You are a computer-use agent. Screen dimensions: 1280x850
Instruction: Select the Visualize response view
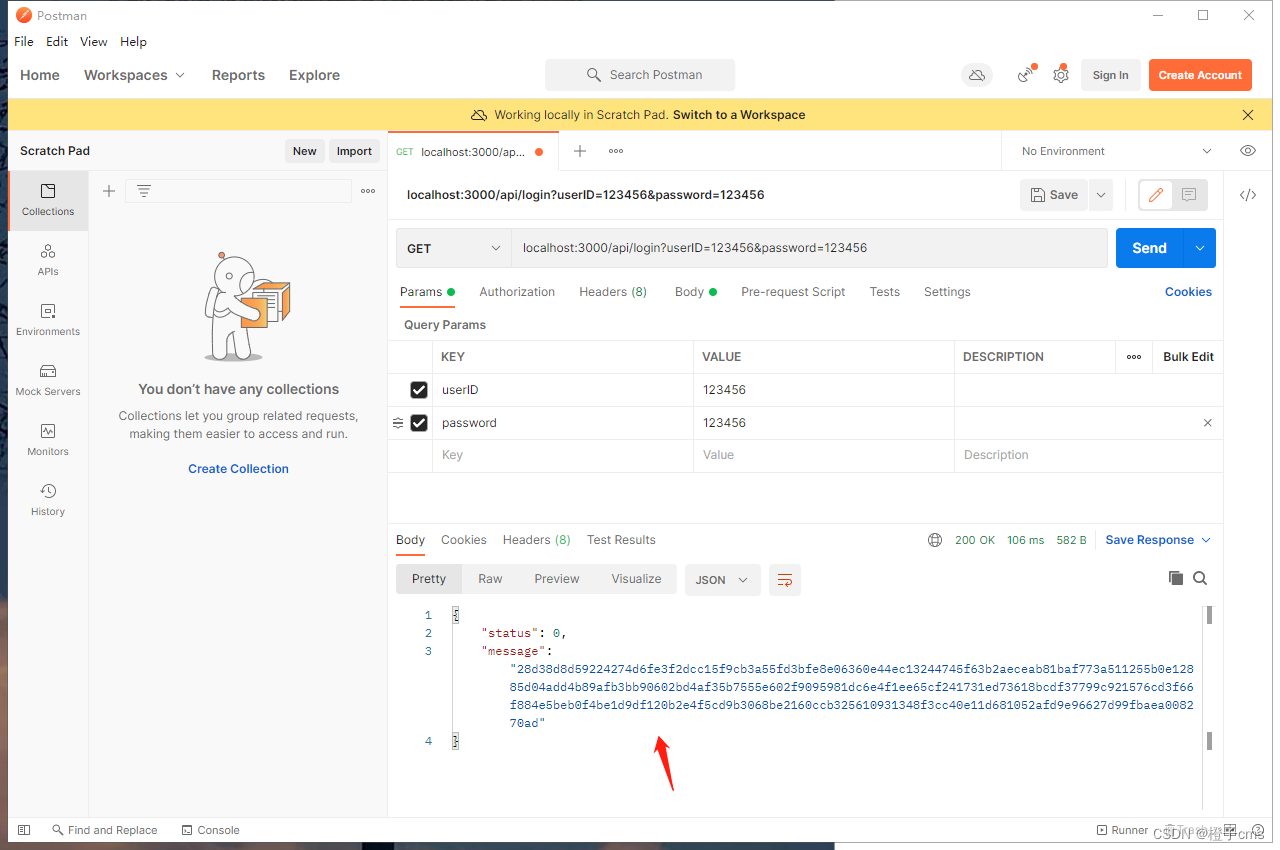click(x=636, y=579)
